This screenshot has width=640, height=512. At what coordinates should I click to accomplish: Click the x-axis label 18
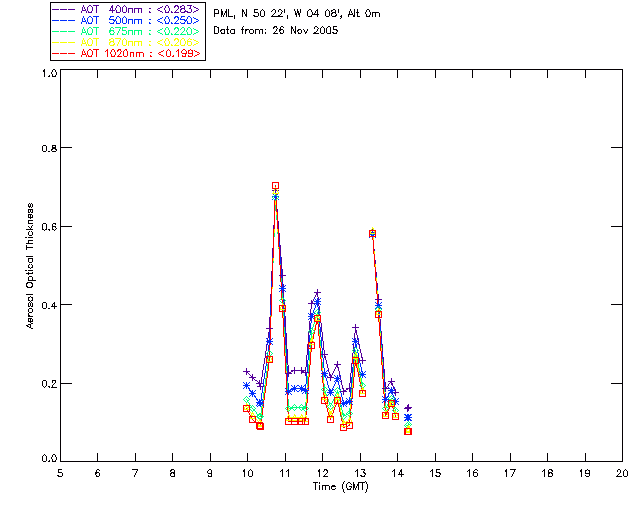[x=547, y=473]
